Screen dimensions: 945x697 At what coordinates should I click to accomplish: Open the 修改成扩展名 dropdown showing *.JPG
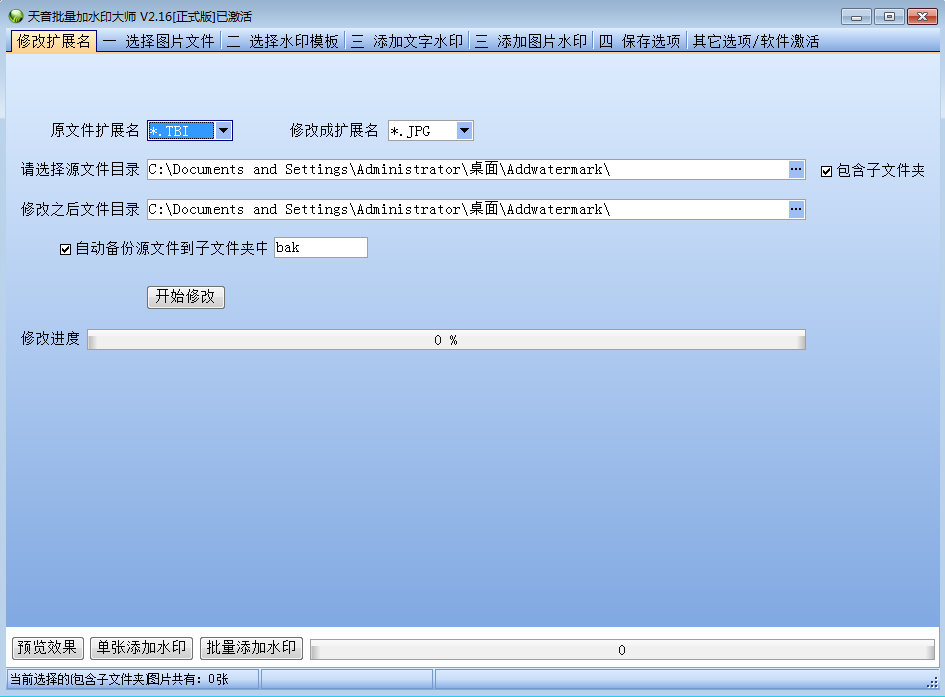coord(463,130)
